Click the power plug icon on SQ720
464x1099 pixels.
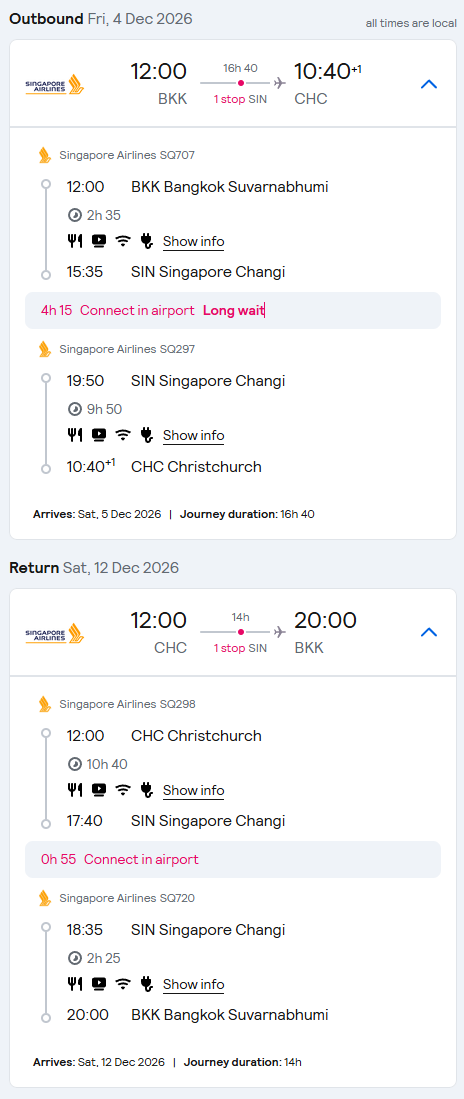click(x=146, y=984)
